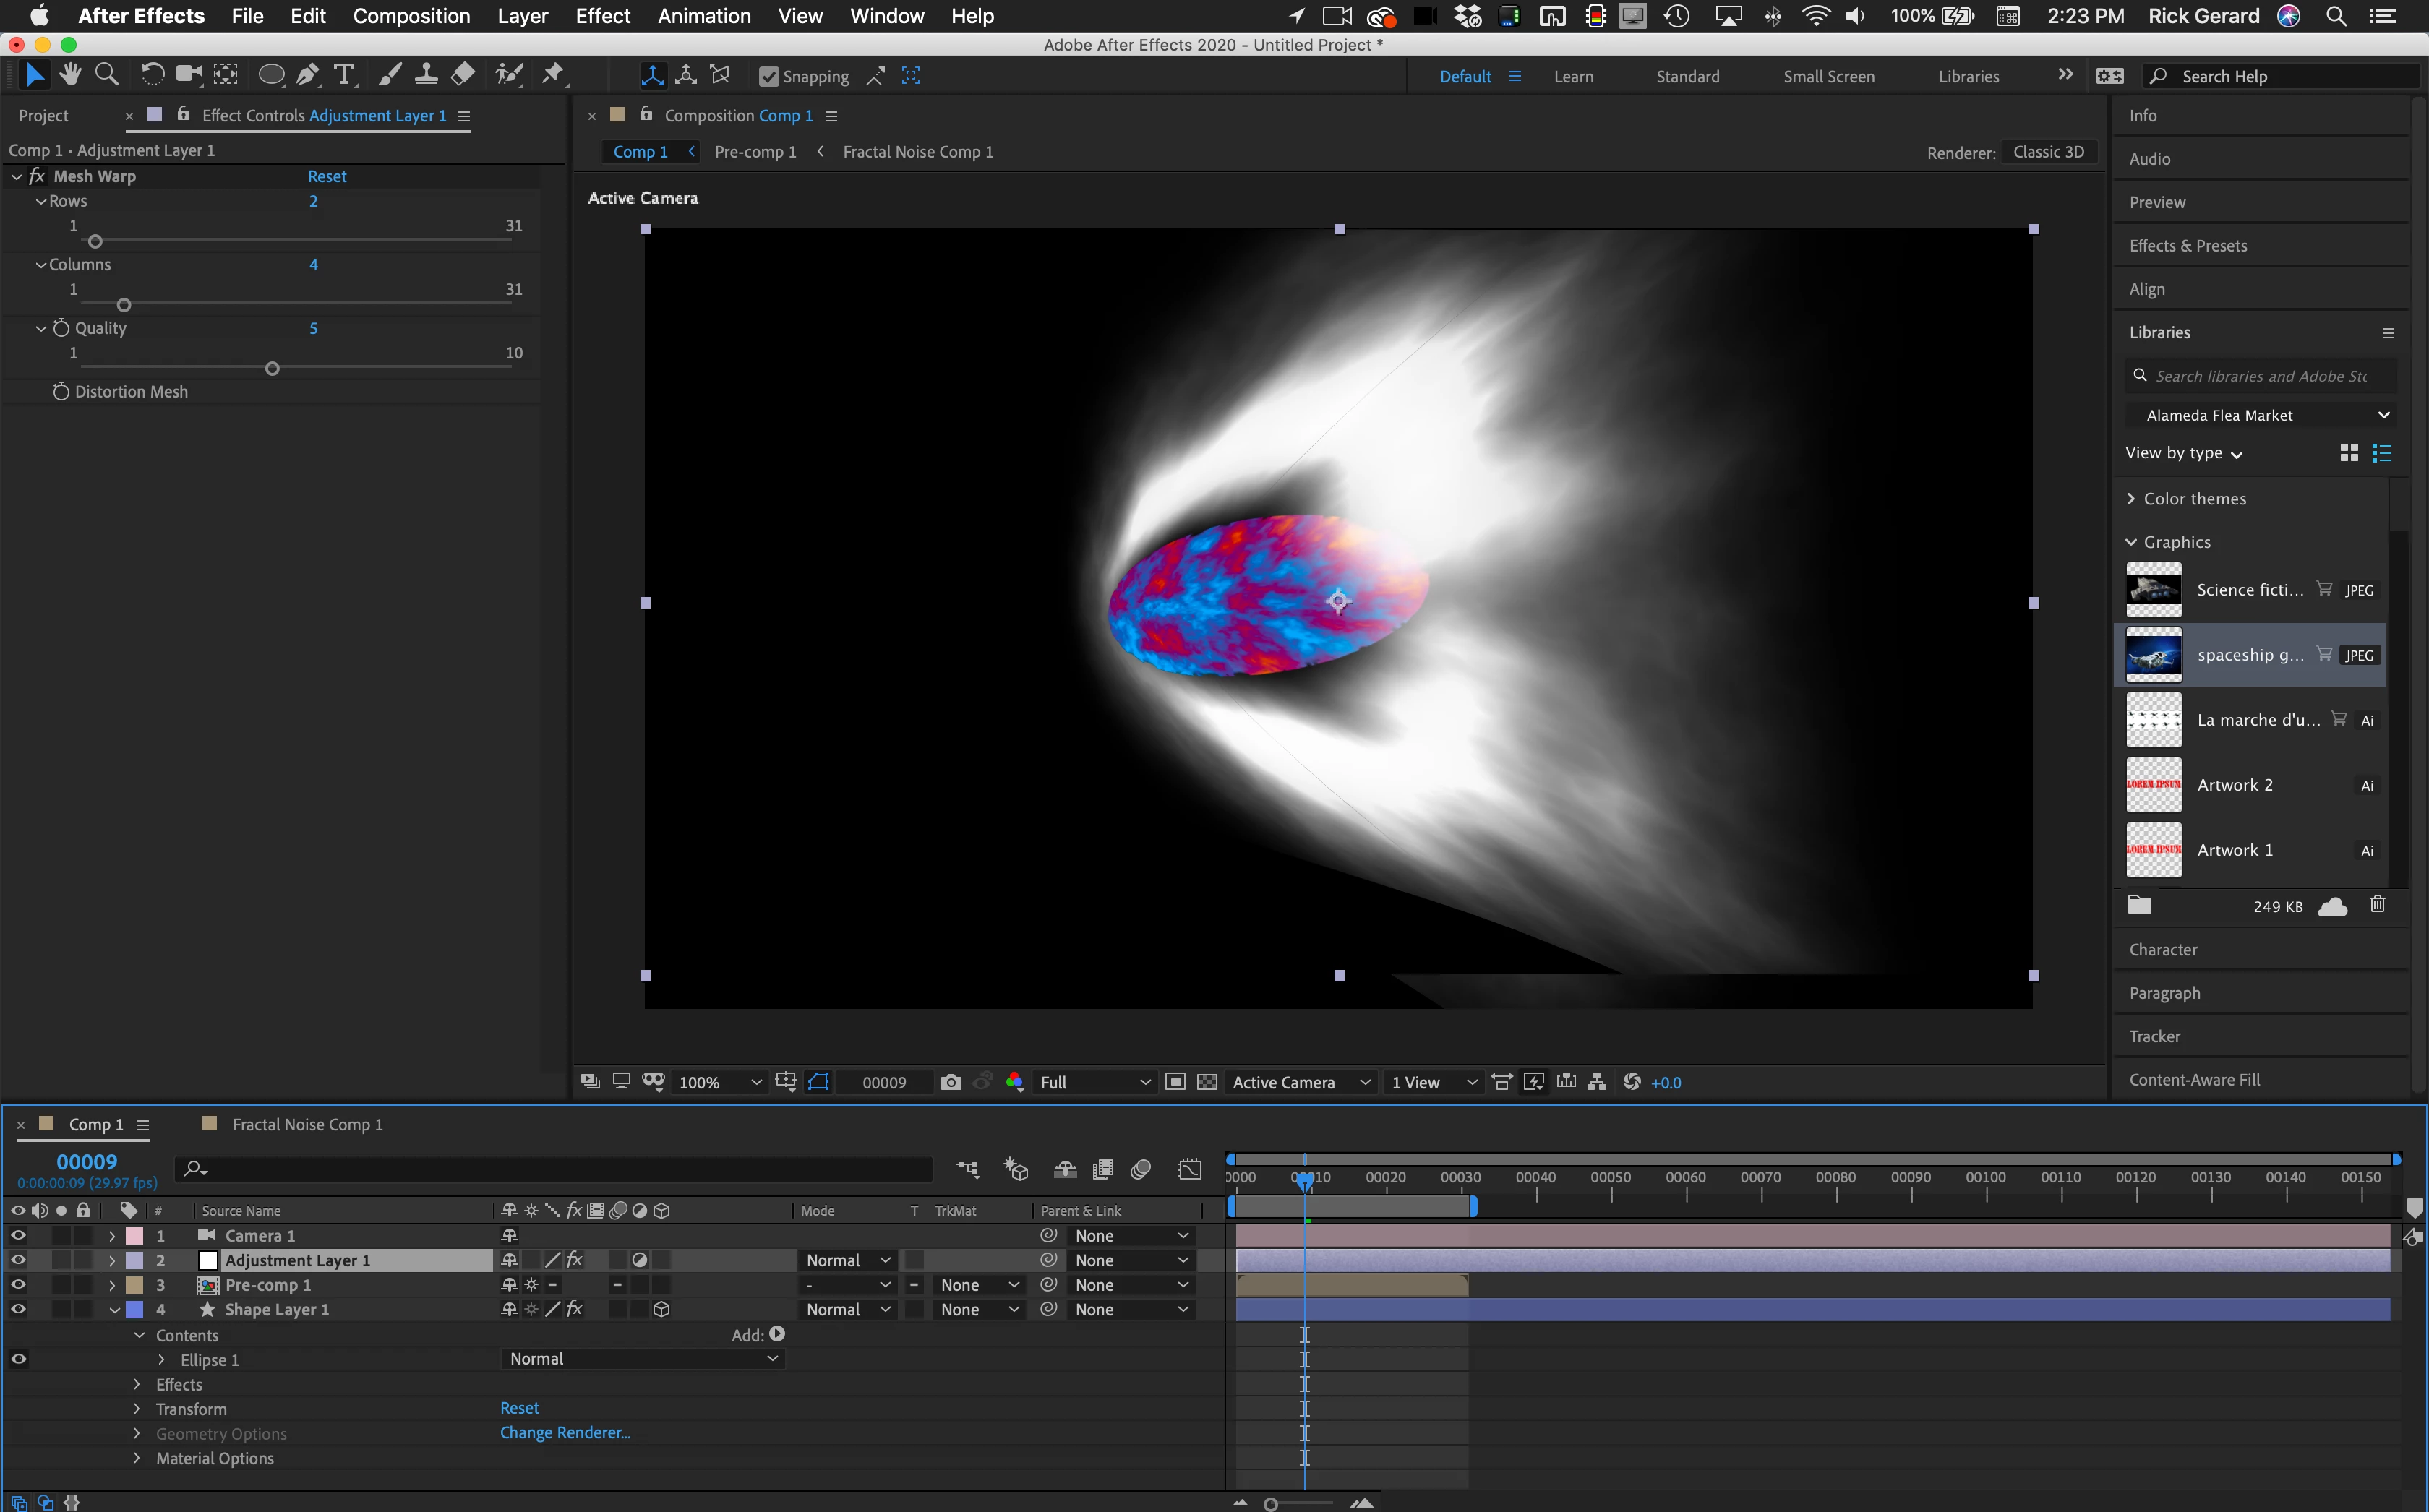Image resolution: width=2429 pixels, height=1512 pixels.
Task: Switch to Fractal Noise Comp 1 timeline tab
Action: tap(306, 1124)
